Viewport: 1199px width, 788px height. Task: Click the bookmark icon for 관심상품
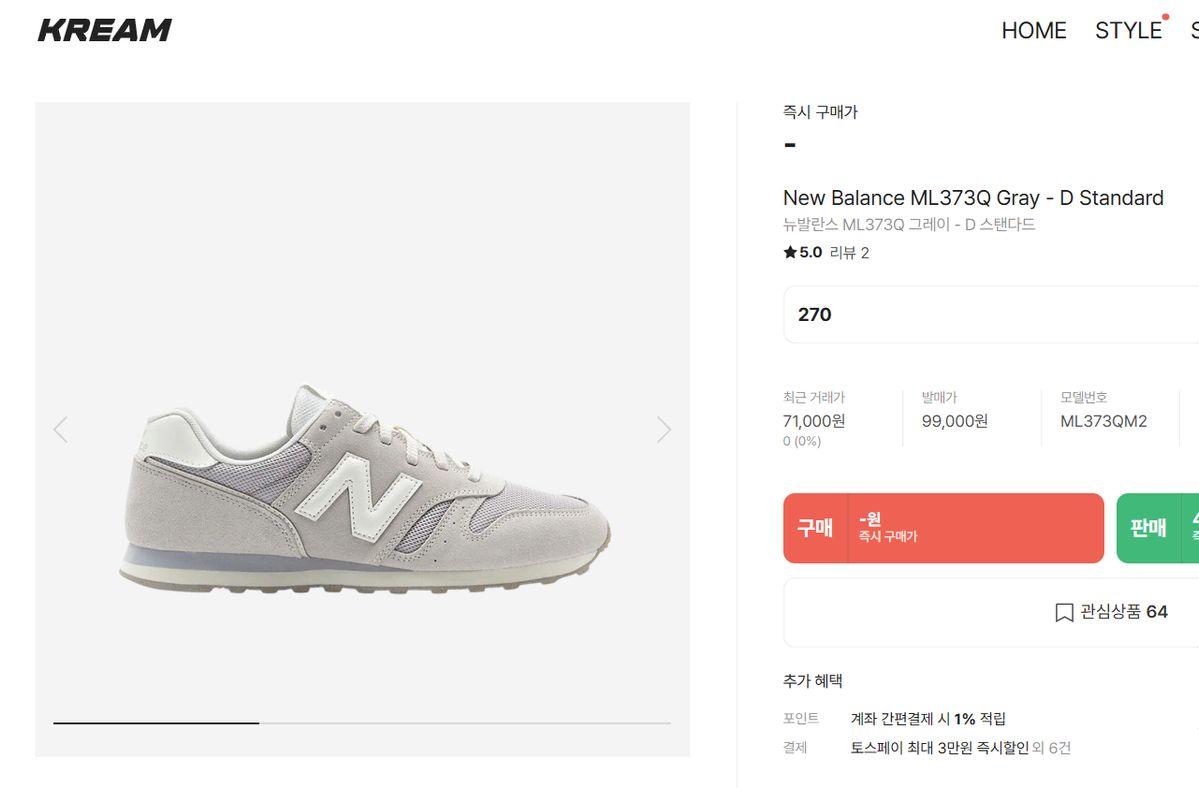1064,612
